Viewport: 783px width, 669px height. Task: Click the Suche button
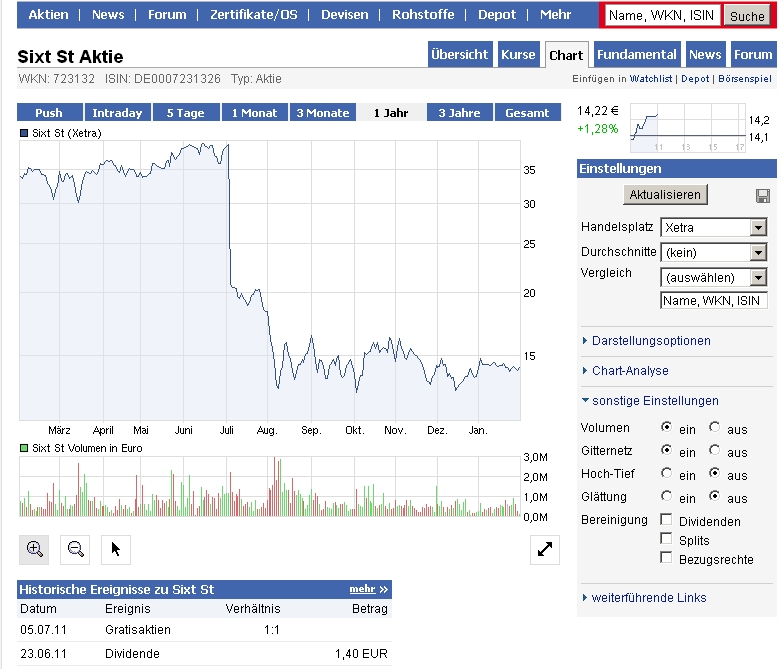(747, 16)
